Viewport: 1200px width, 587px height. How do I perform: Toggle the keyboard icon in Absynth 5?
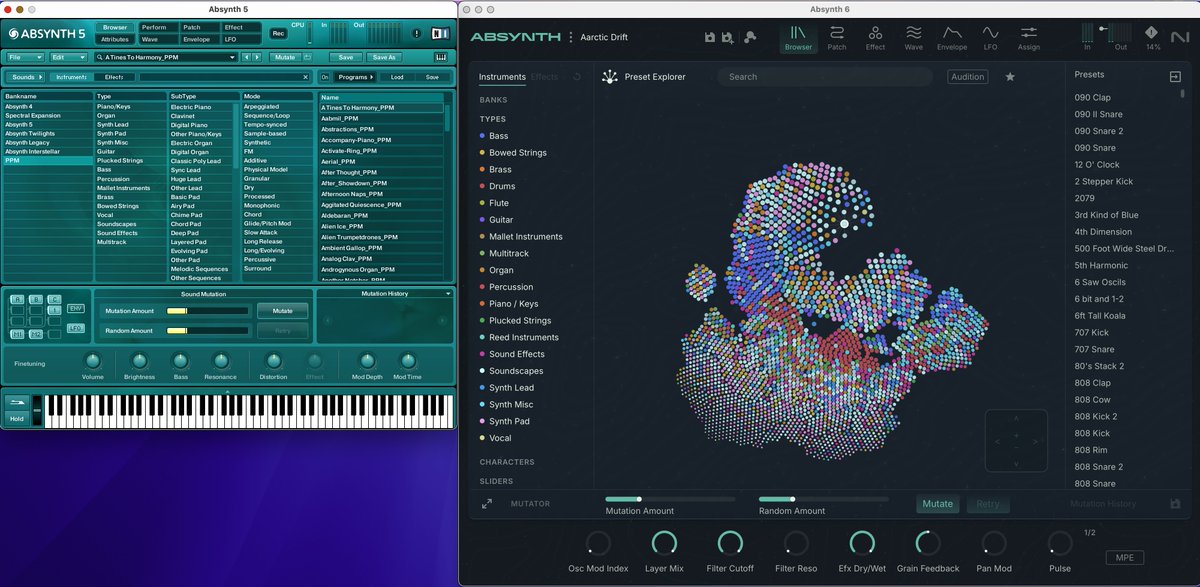441,57
